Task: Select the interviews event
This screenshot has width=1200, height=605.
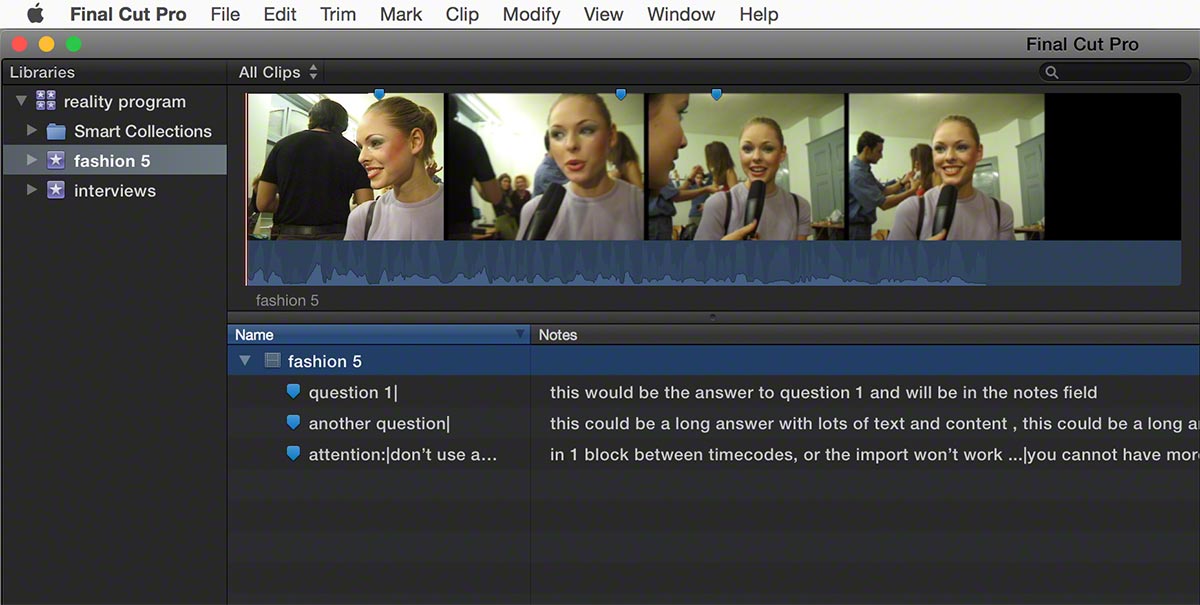Action: (x=113, y=190)
